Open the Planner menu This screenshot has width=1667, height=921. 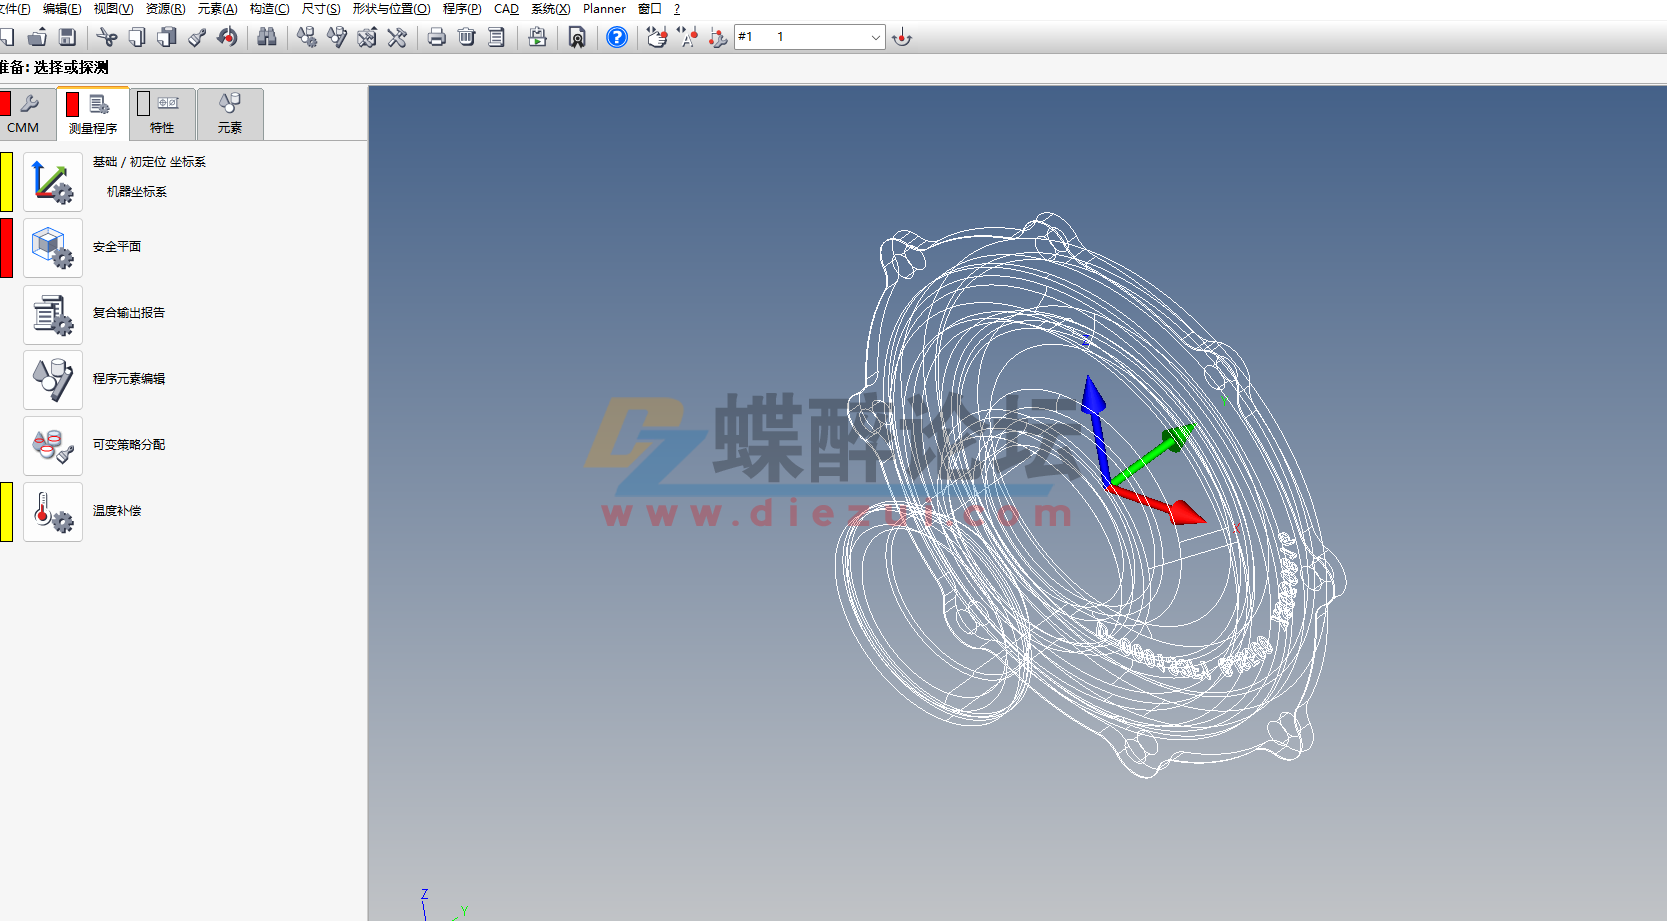click(x=604, y=9)
